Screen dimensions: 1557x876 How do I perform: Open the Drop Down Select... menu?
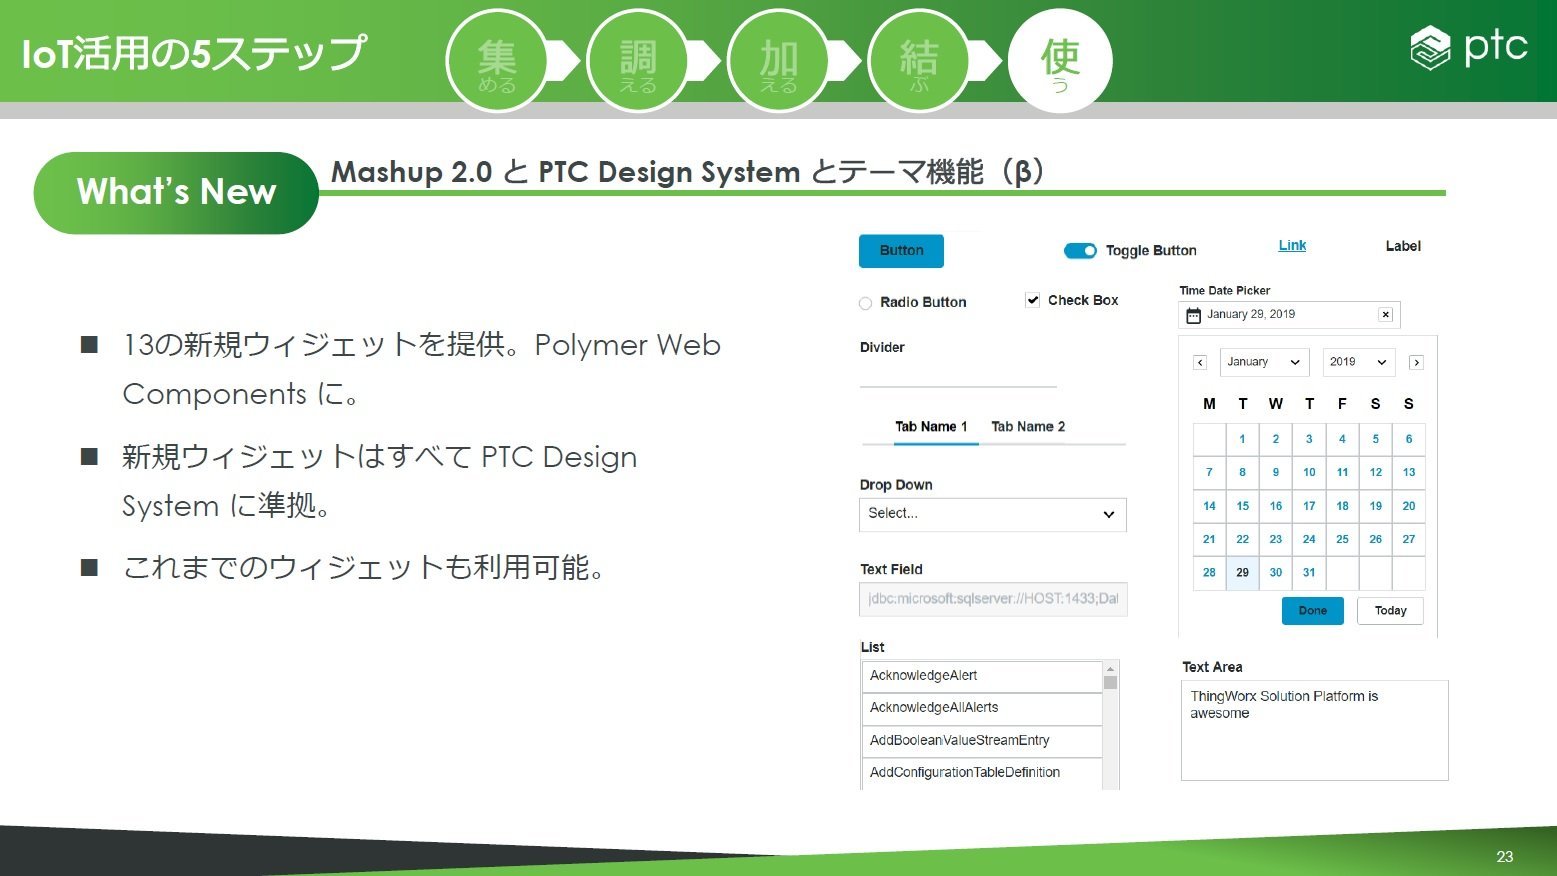[x=992, y=514]
